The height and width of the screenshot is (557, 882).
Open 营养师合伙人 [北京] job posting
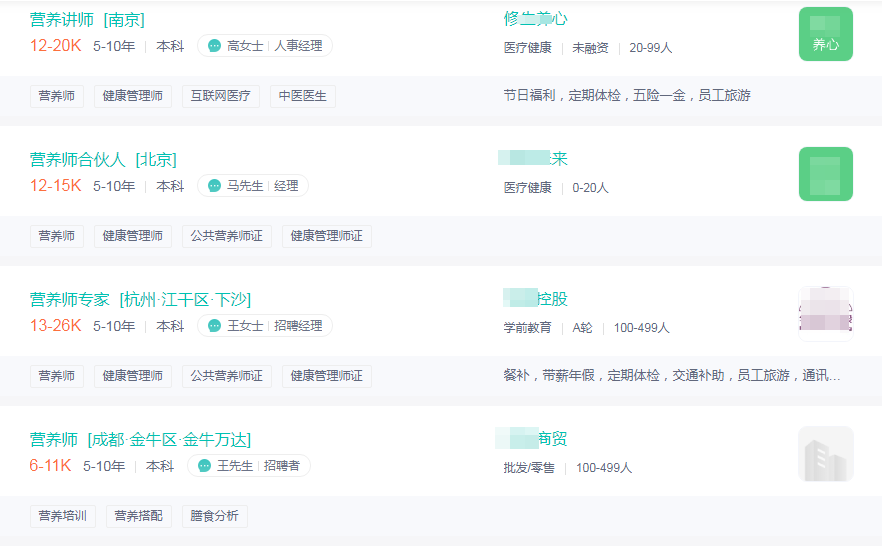pyautogui.click(x=103, y=160)
